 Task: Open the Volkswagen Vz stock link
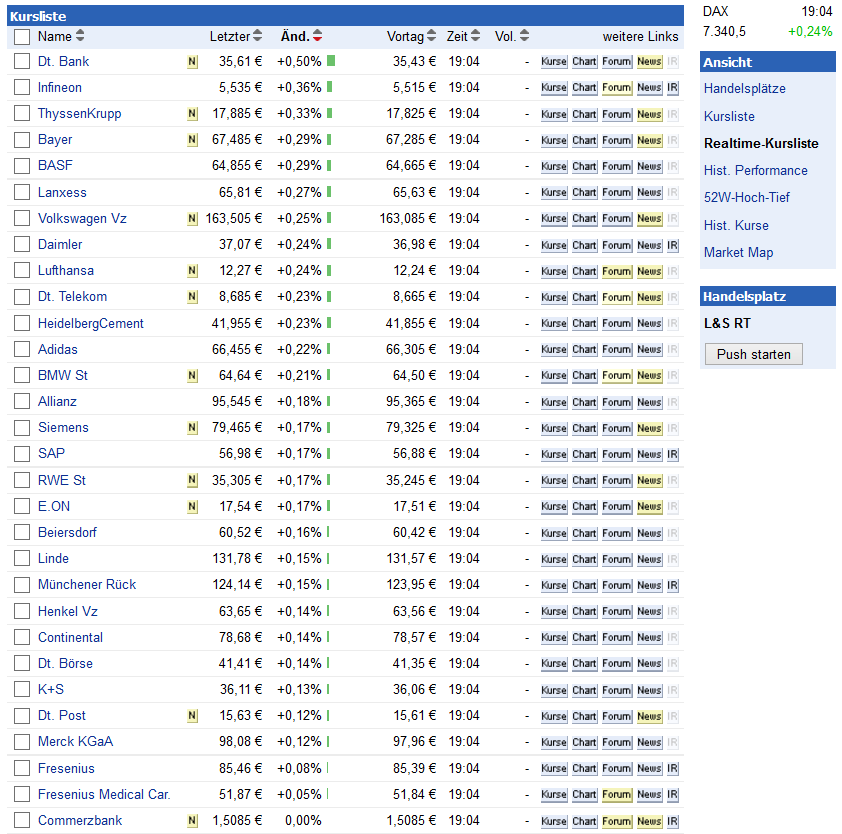[82, 218]
